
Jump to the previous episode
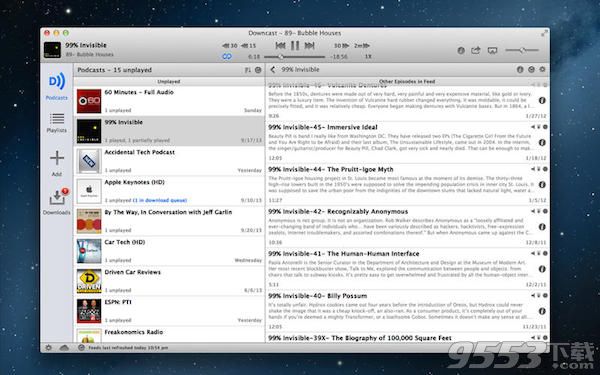(280, 46)
